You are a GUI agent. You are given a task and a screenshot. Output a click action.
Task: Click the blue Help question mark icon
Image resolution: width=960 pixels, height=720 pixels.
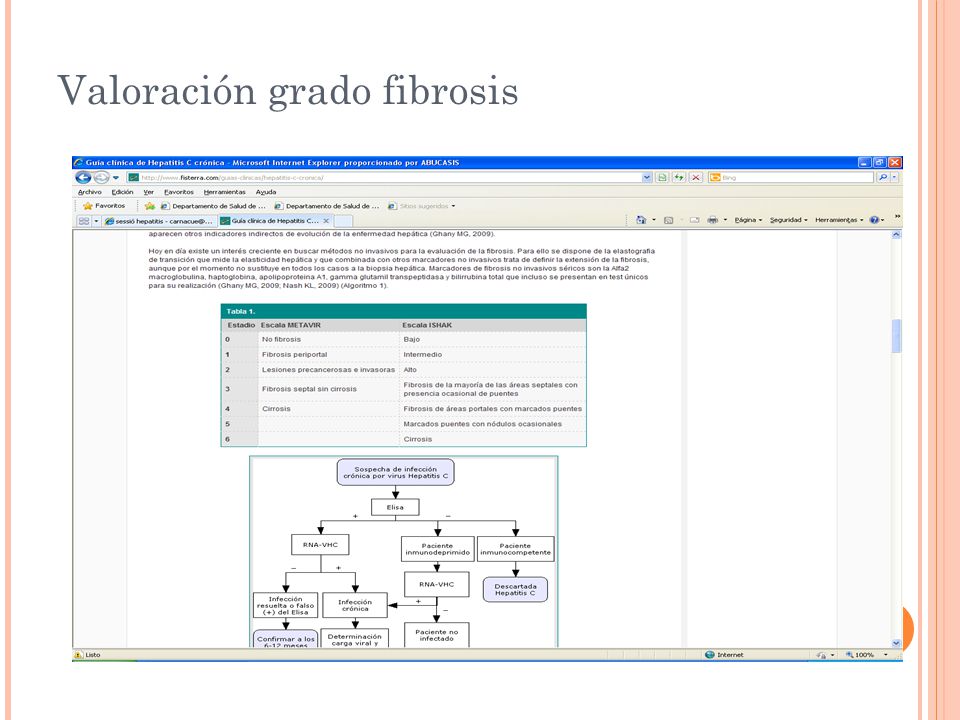click(x=874, y=220)
